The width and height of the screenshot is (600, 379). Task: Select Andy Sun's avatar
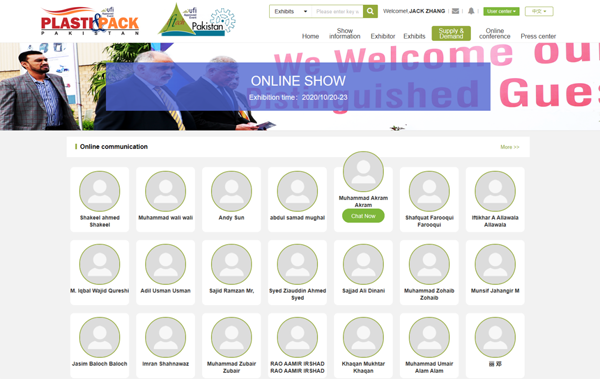(x=232, y=191)
